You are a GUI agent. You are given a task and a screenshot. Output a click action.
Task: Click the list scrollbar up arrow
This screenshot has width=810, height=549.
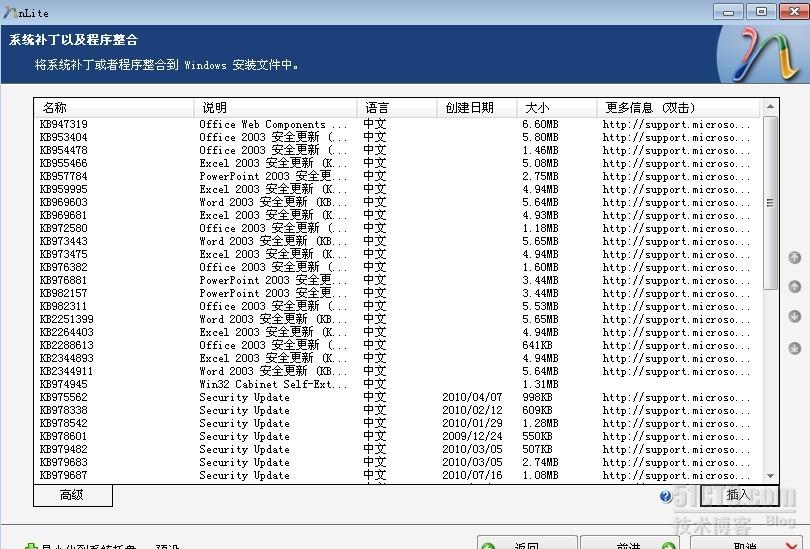point(770,107)
